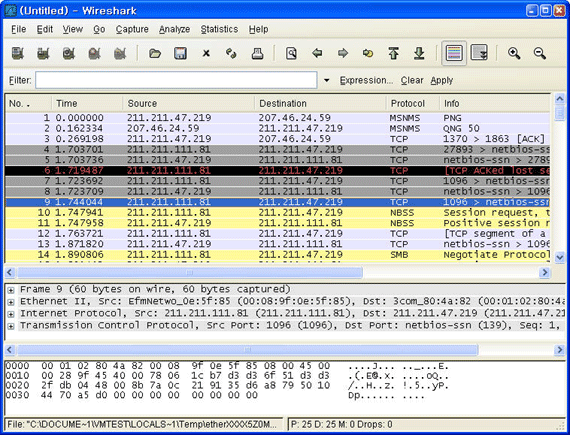Expand the Ethernet II tree node
Image resolution: width=570 pixels, height=435 pixels.
(x=11, y=302)
